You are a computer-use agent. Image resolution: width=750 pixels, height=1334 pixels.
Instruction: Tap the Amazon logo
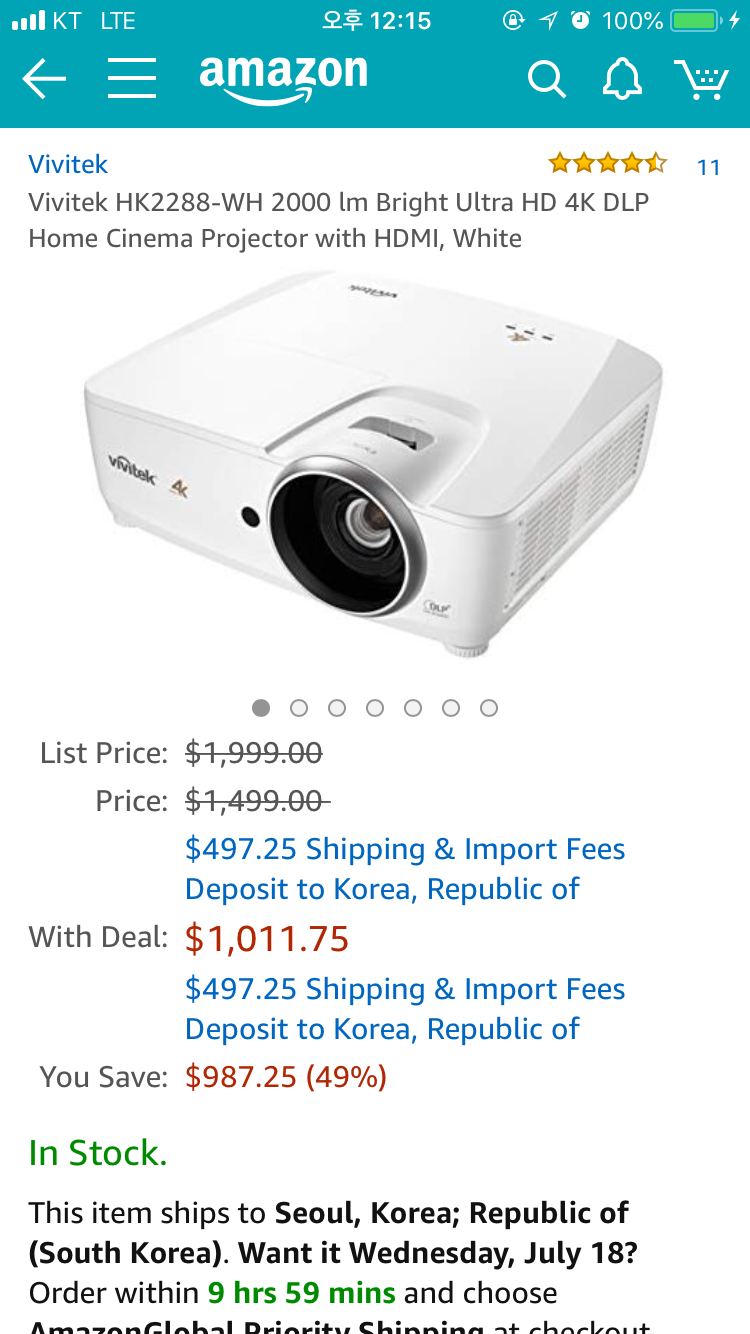pos(284,79)
